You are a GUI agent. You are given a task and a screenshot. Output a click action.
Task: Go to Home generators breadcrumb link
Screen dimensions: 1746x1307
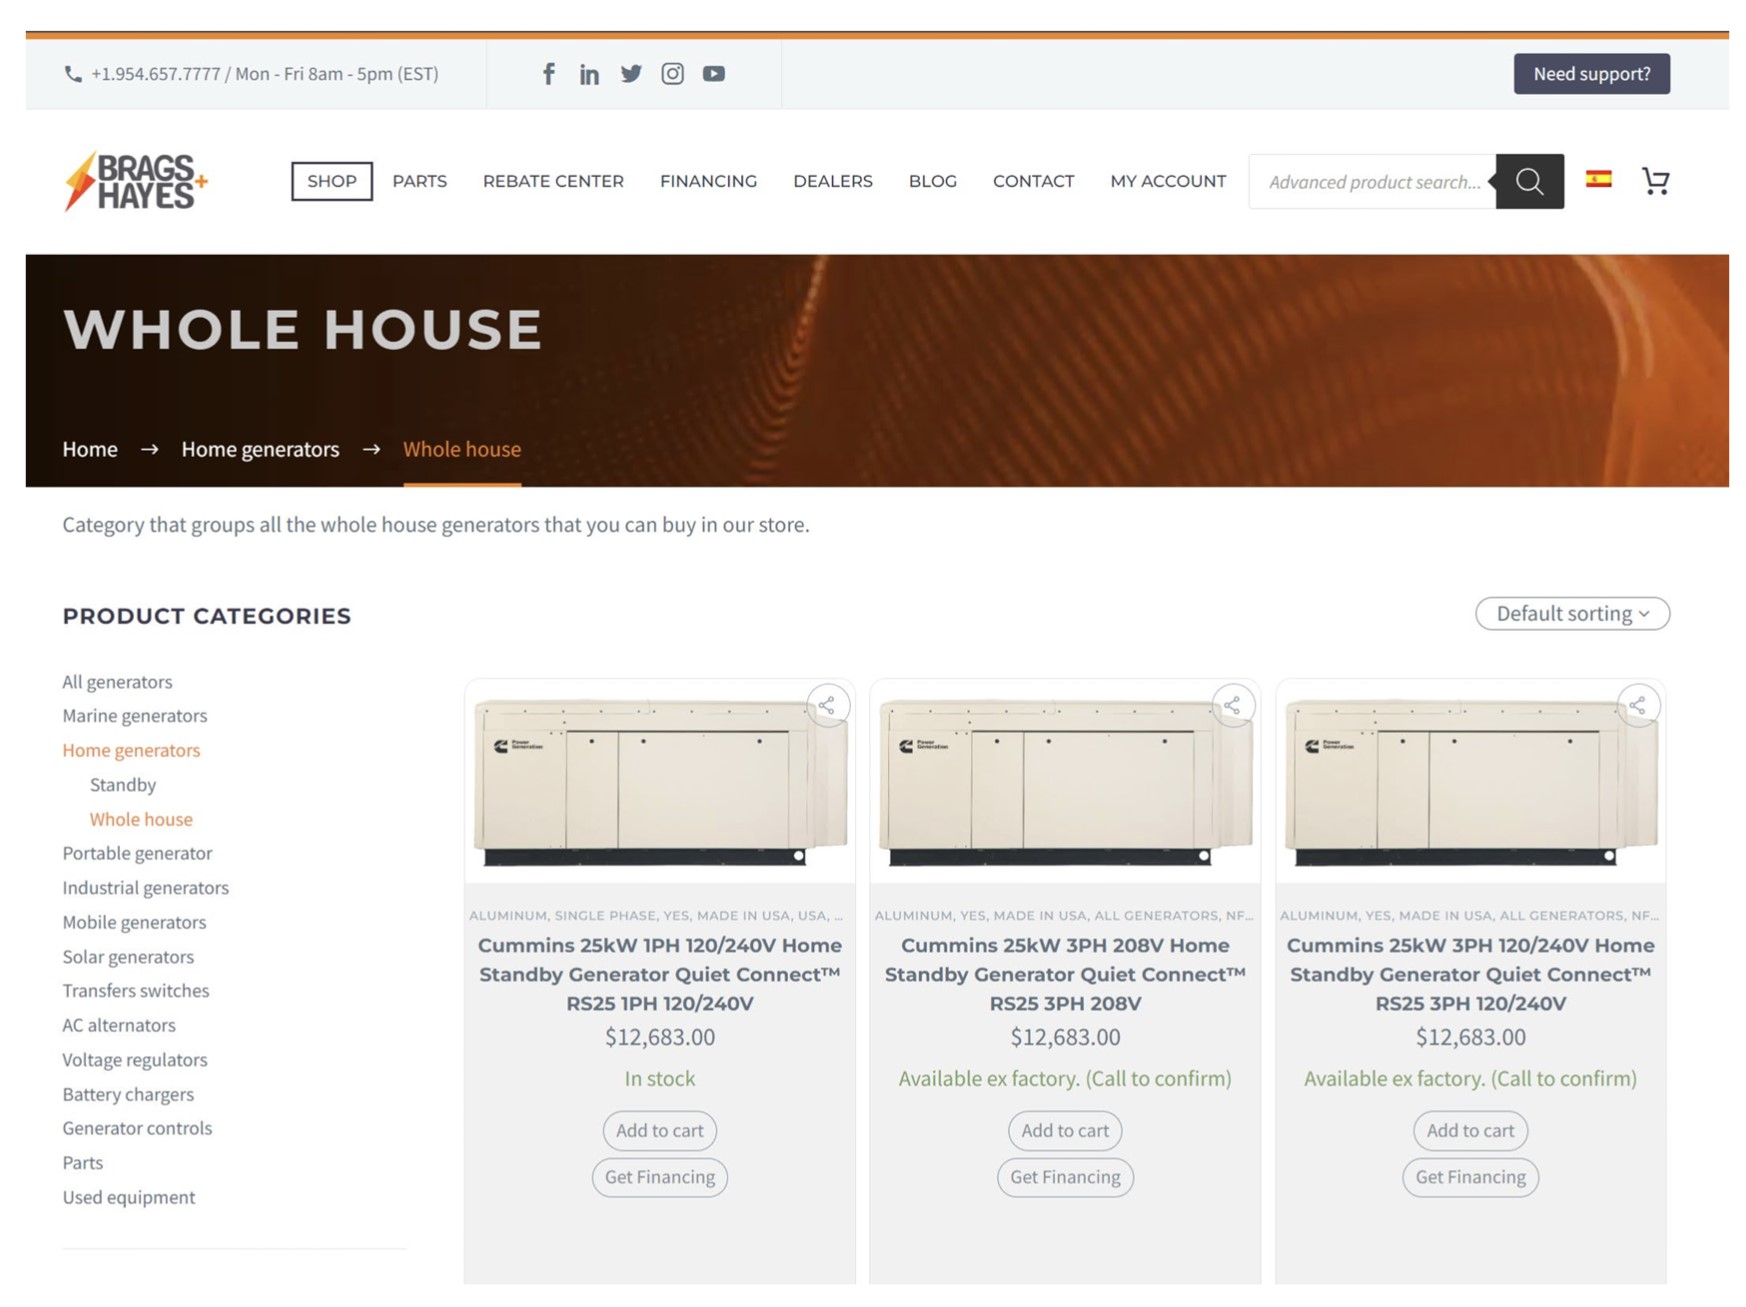pos(260,449)
